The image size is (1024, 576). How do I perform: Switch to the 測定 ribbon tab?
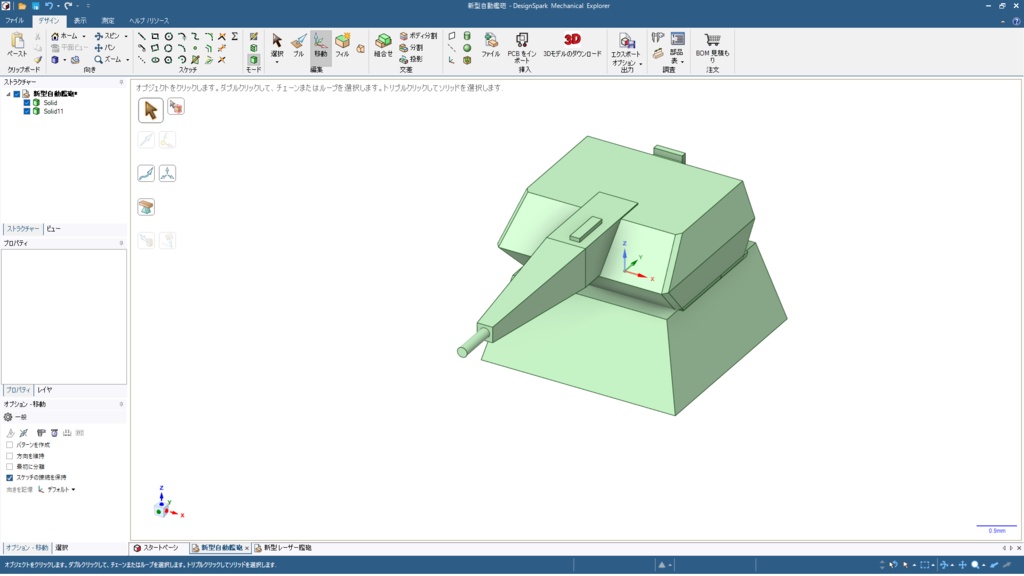[x=107, y=21]
